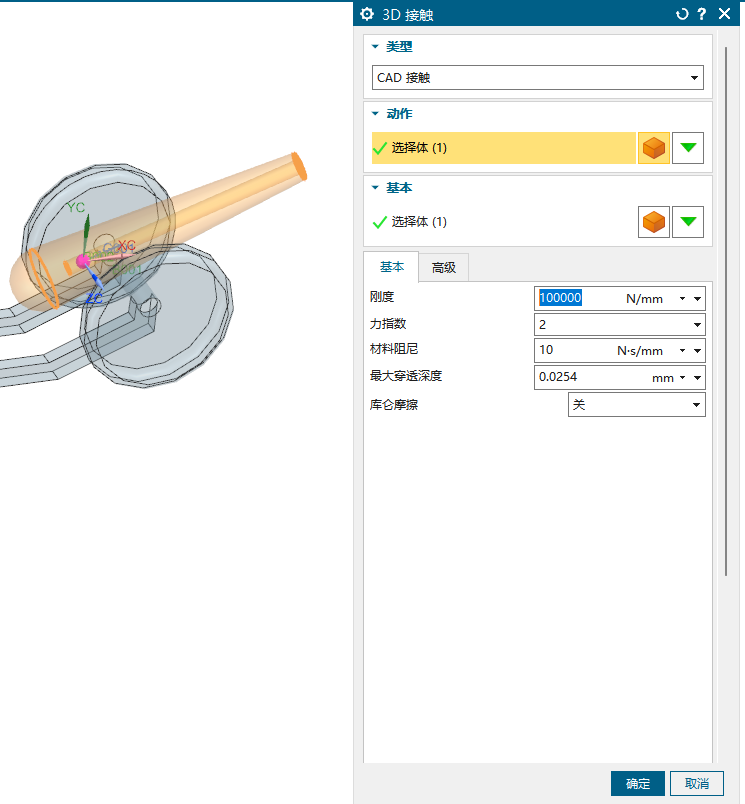Open the help question mark icon
This screenshot has width=745, height=804.
point(702,14)
